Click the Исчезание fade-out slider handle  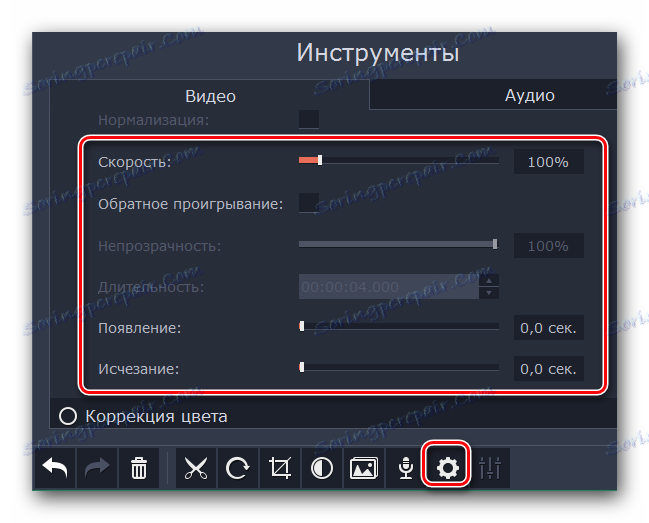(x=302, y=367)
